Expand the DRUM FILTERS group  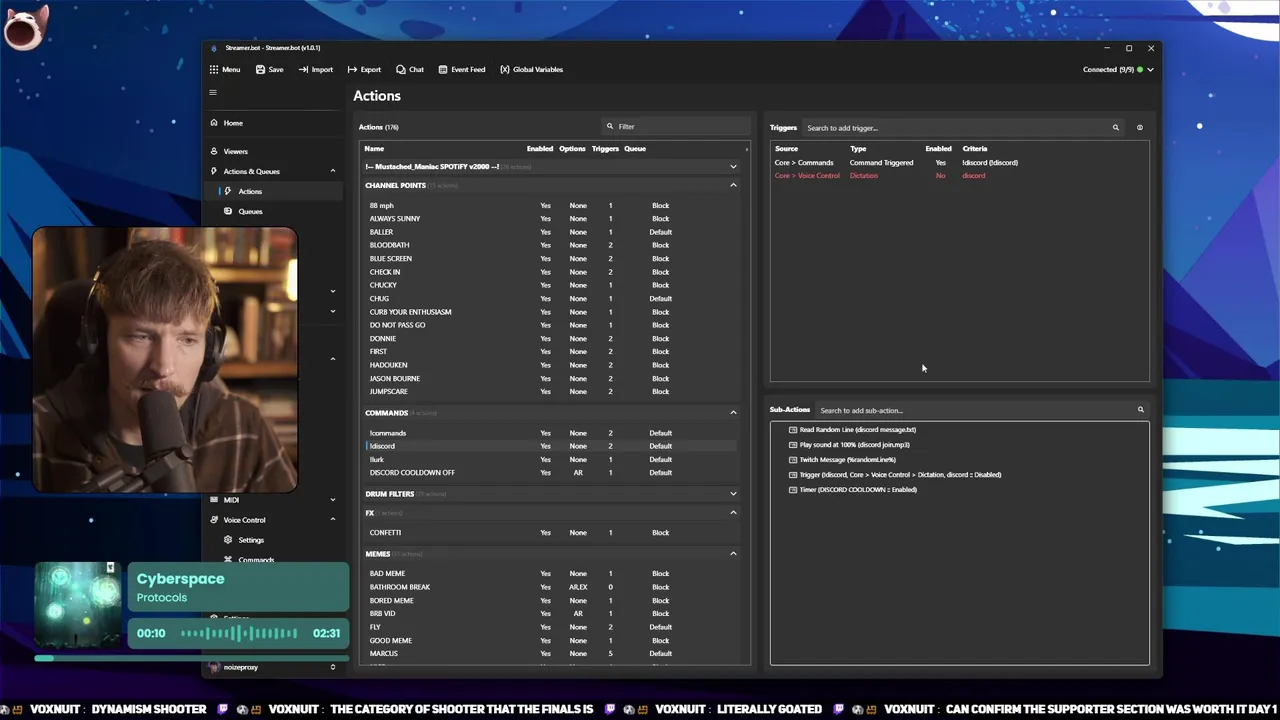pos(733,494)
